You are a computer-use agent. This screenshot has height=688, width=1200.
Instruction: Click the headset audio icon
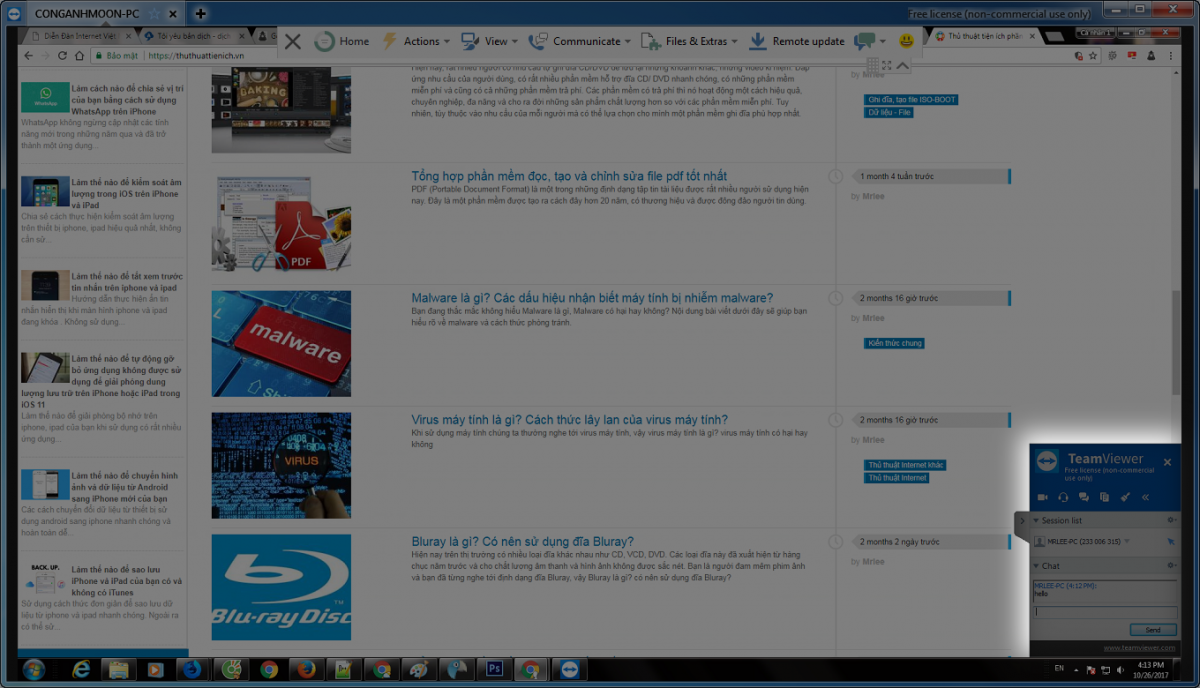1063,497
